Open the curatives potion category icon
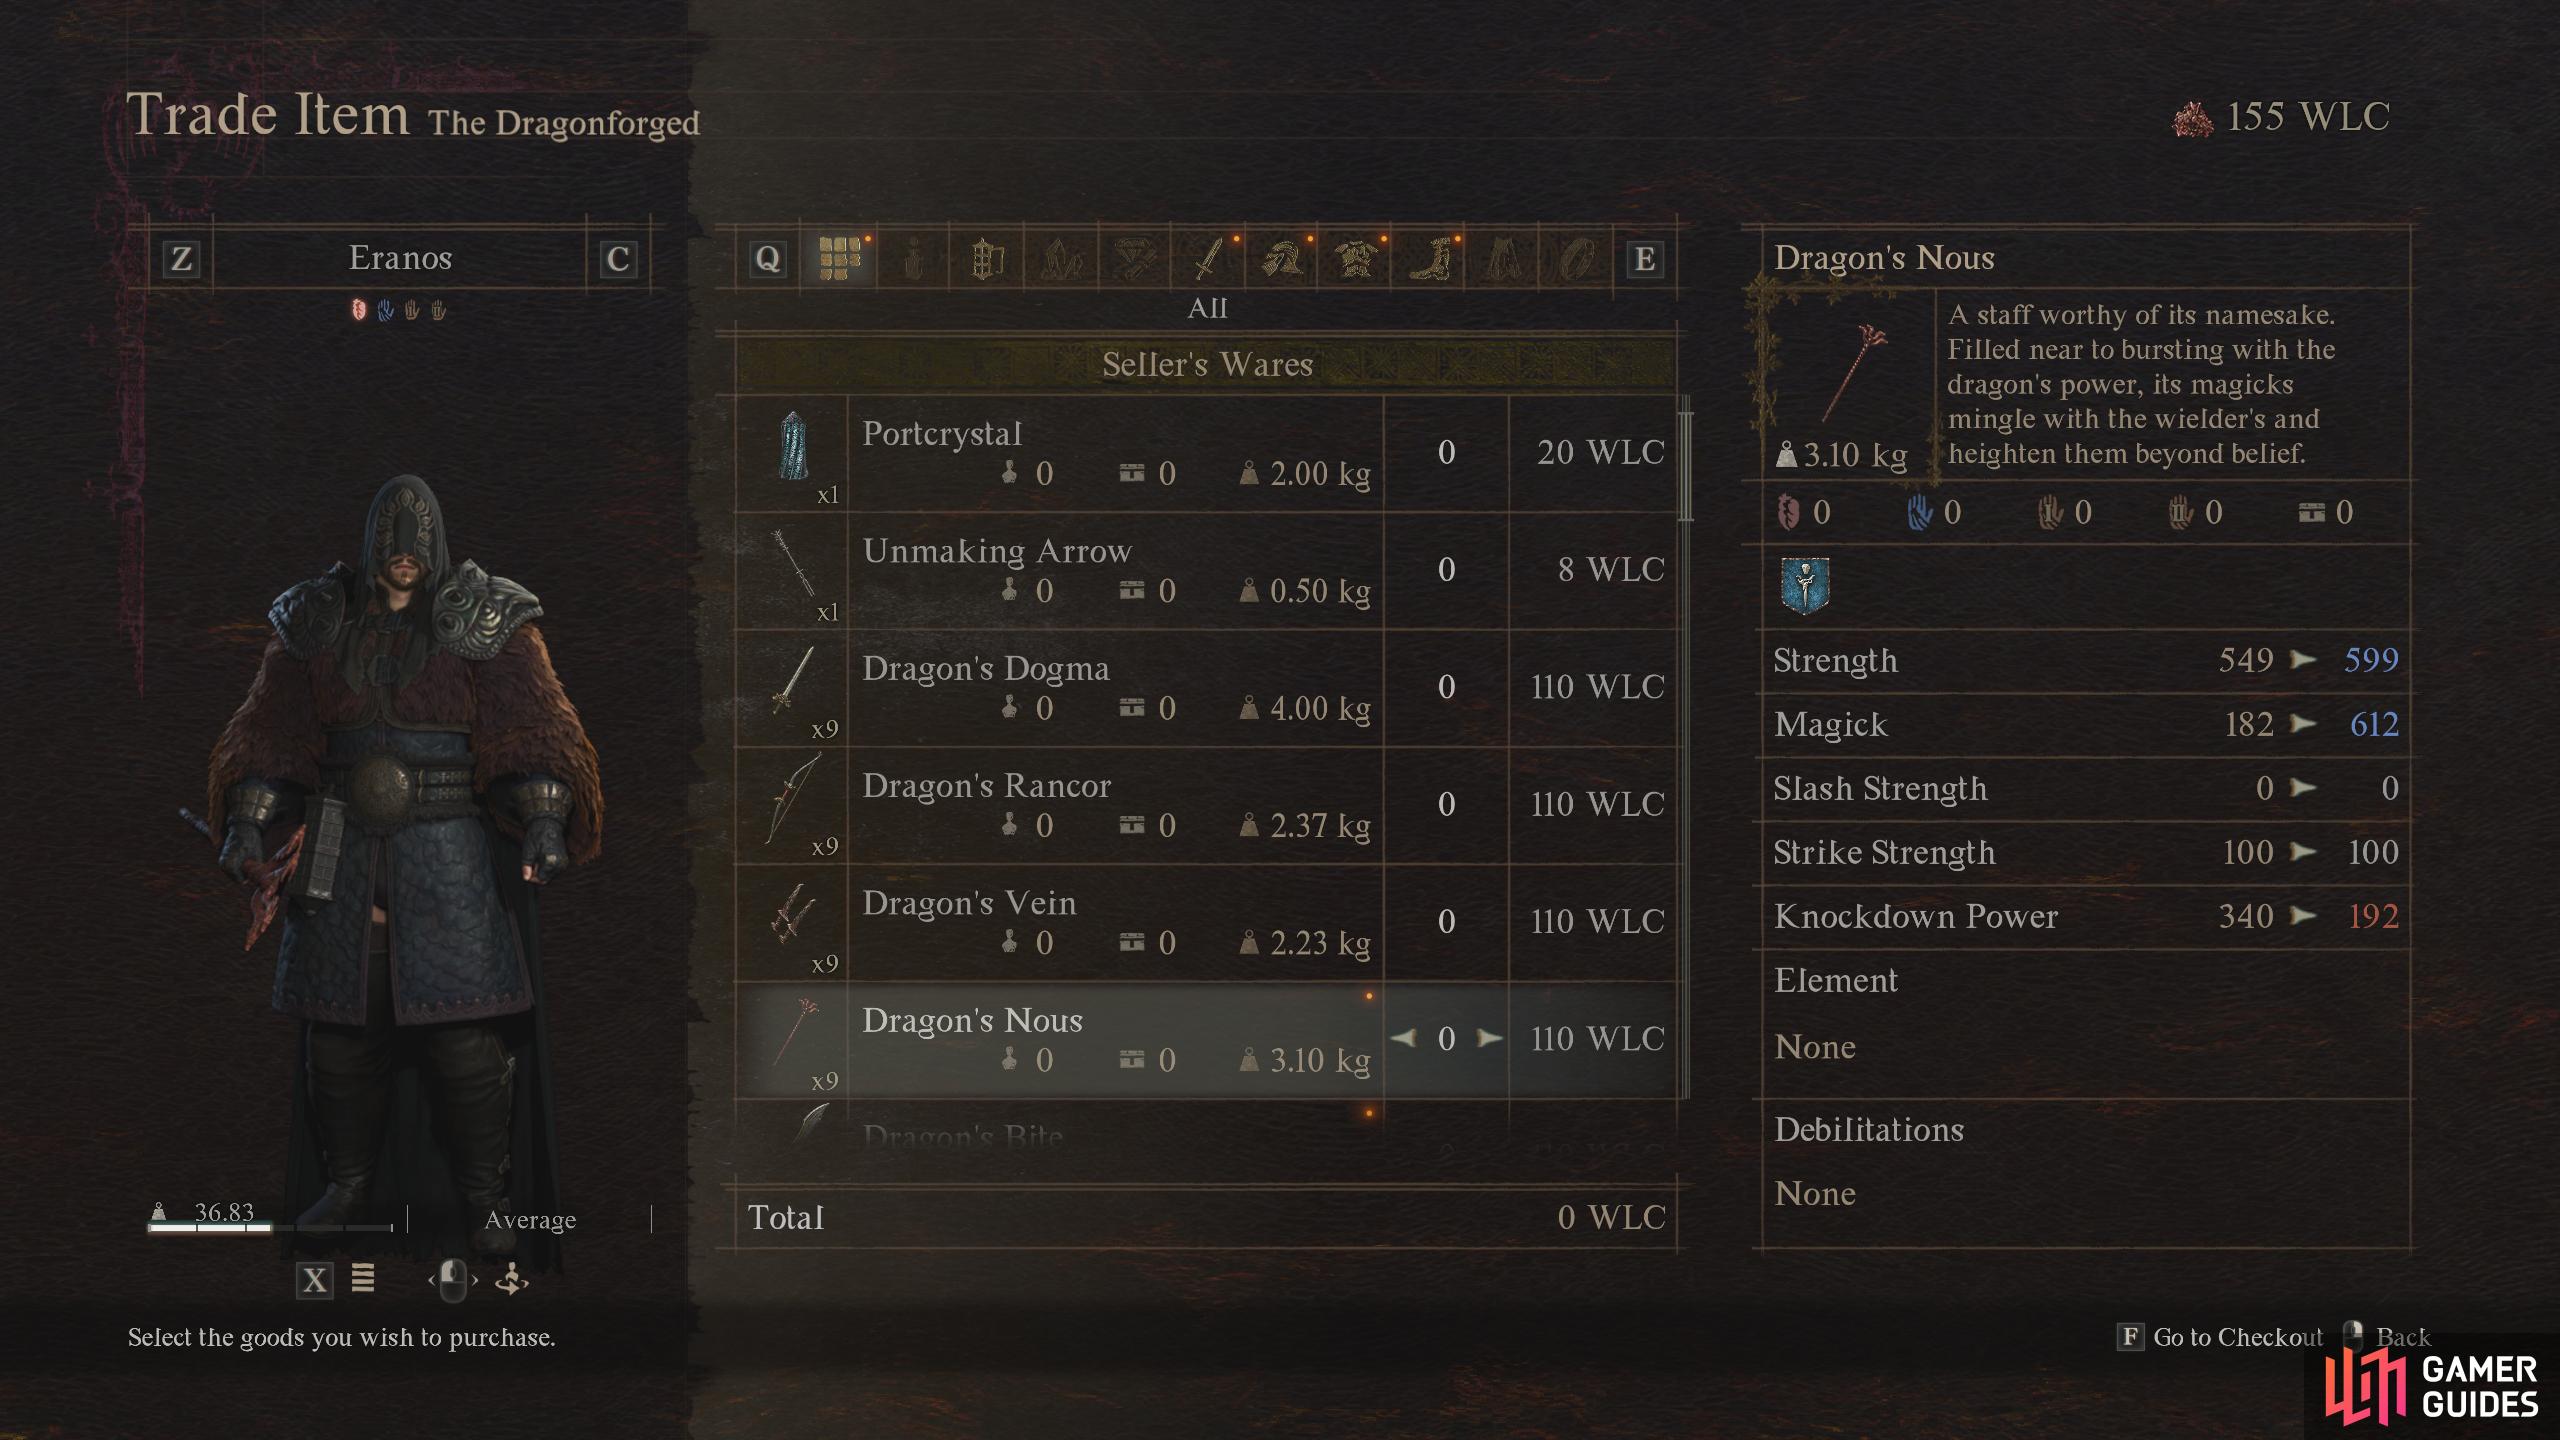Screen dimensions: 2560x1440 coord(913,259)
